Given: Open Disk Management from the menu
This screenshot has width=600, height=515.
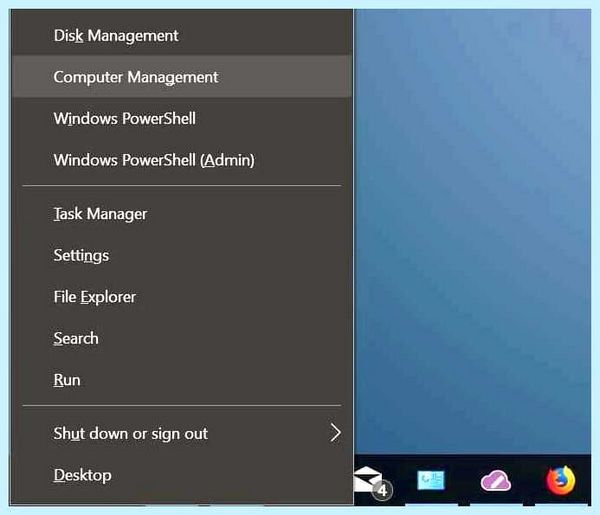Looking at the screenshot, I should tap(182, 36).
